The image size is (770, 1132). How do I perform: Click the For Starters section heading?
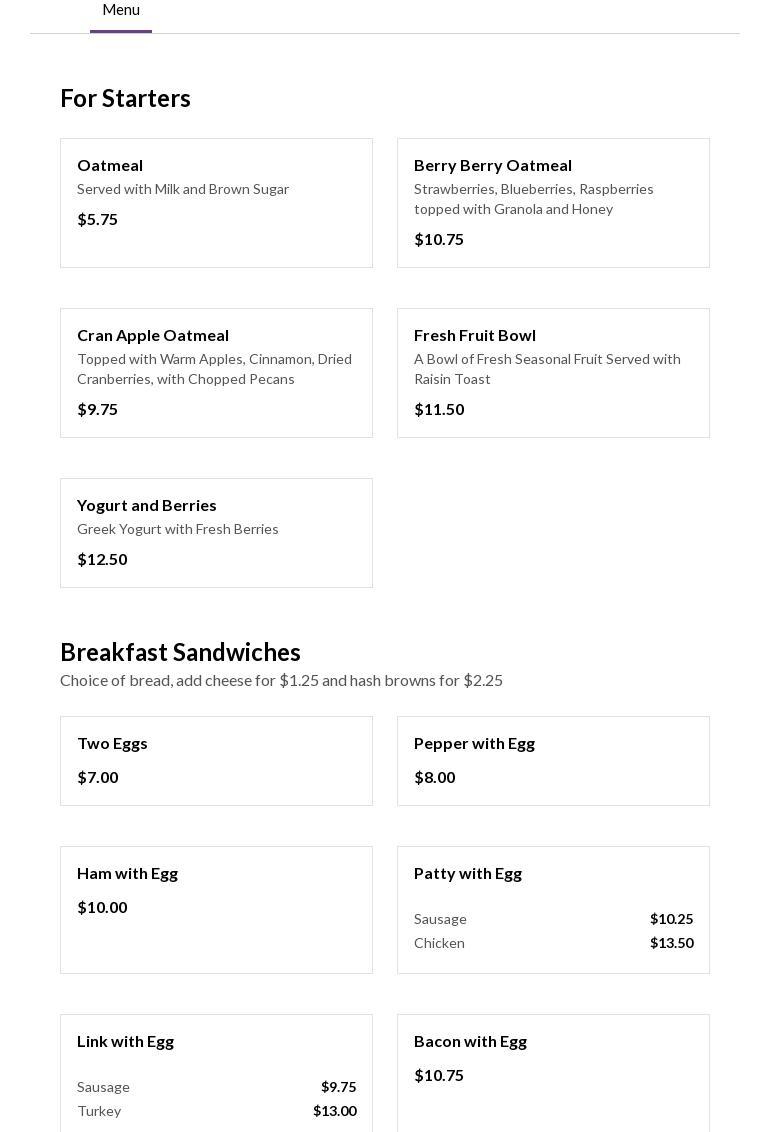pos(126,98)
